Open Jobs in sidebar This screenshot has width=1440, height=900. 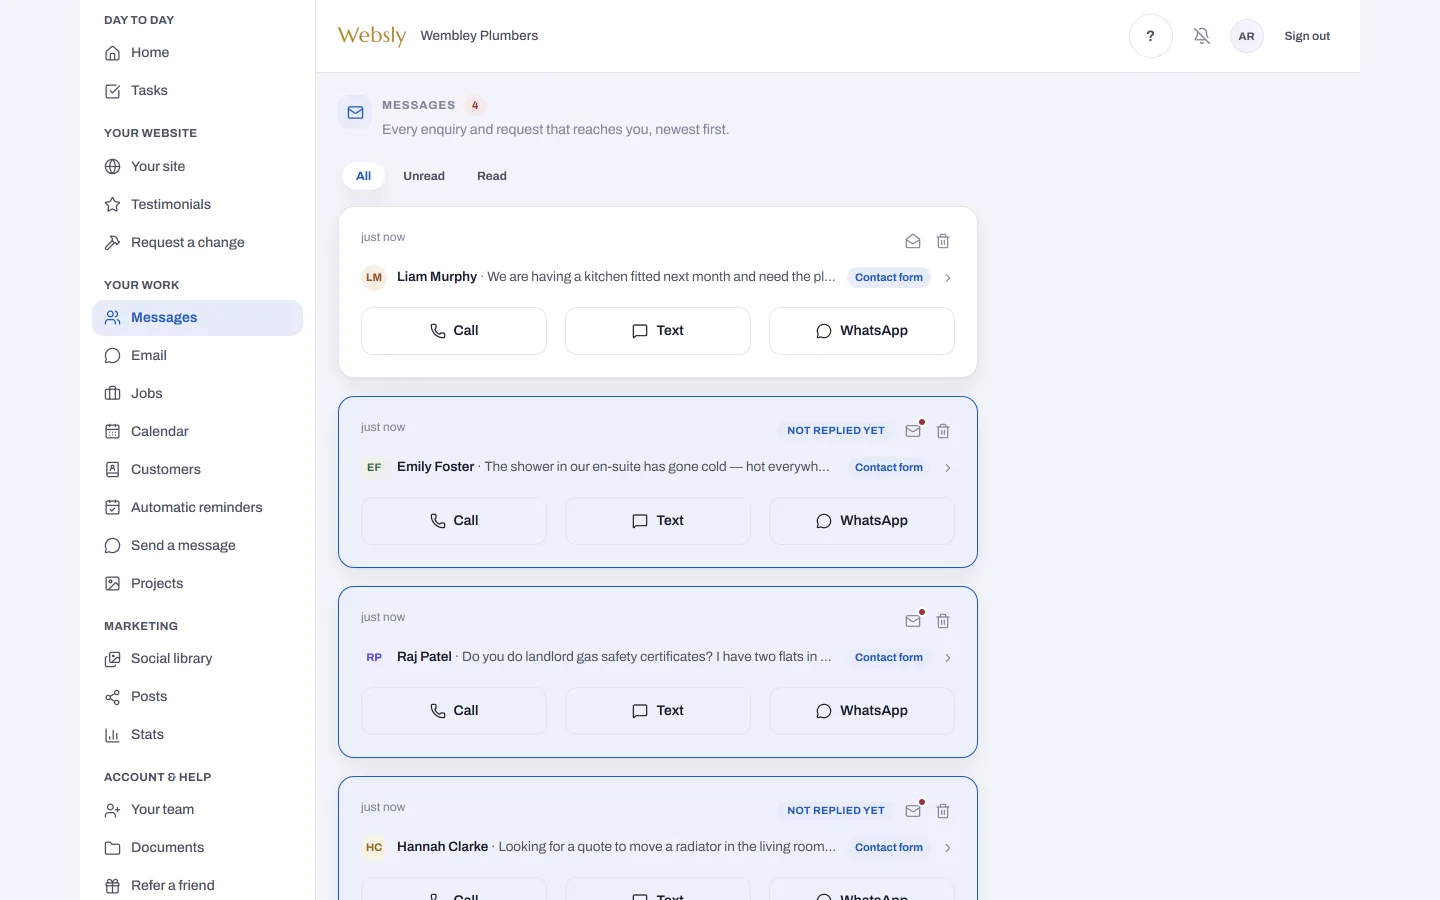pyautogui.click(x=197, y=394)
